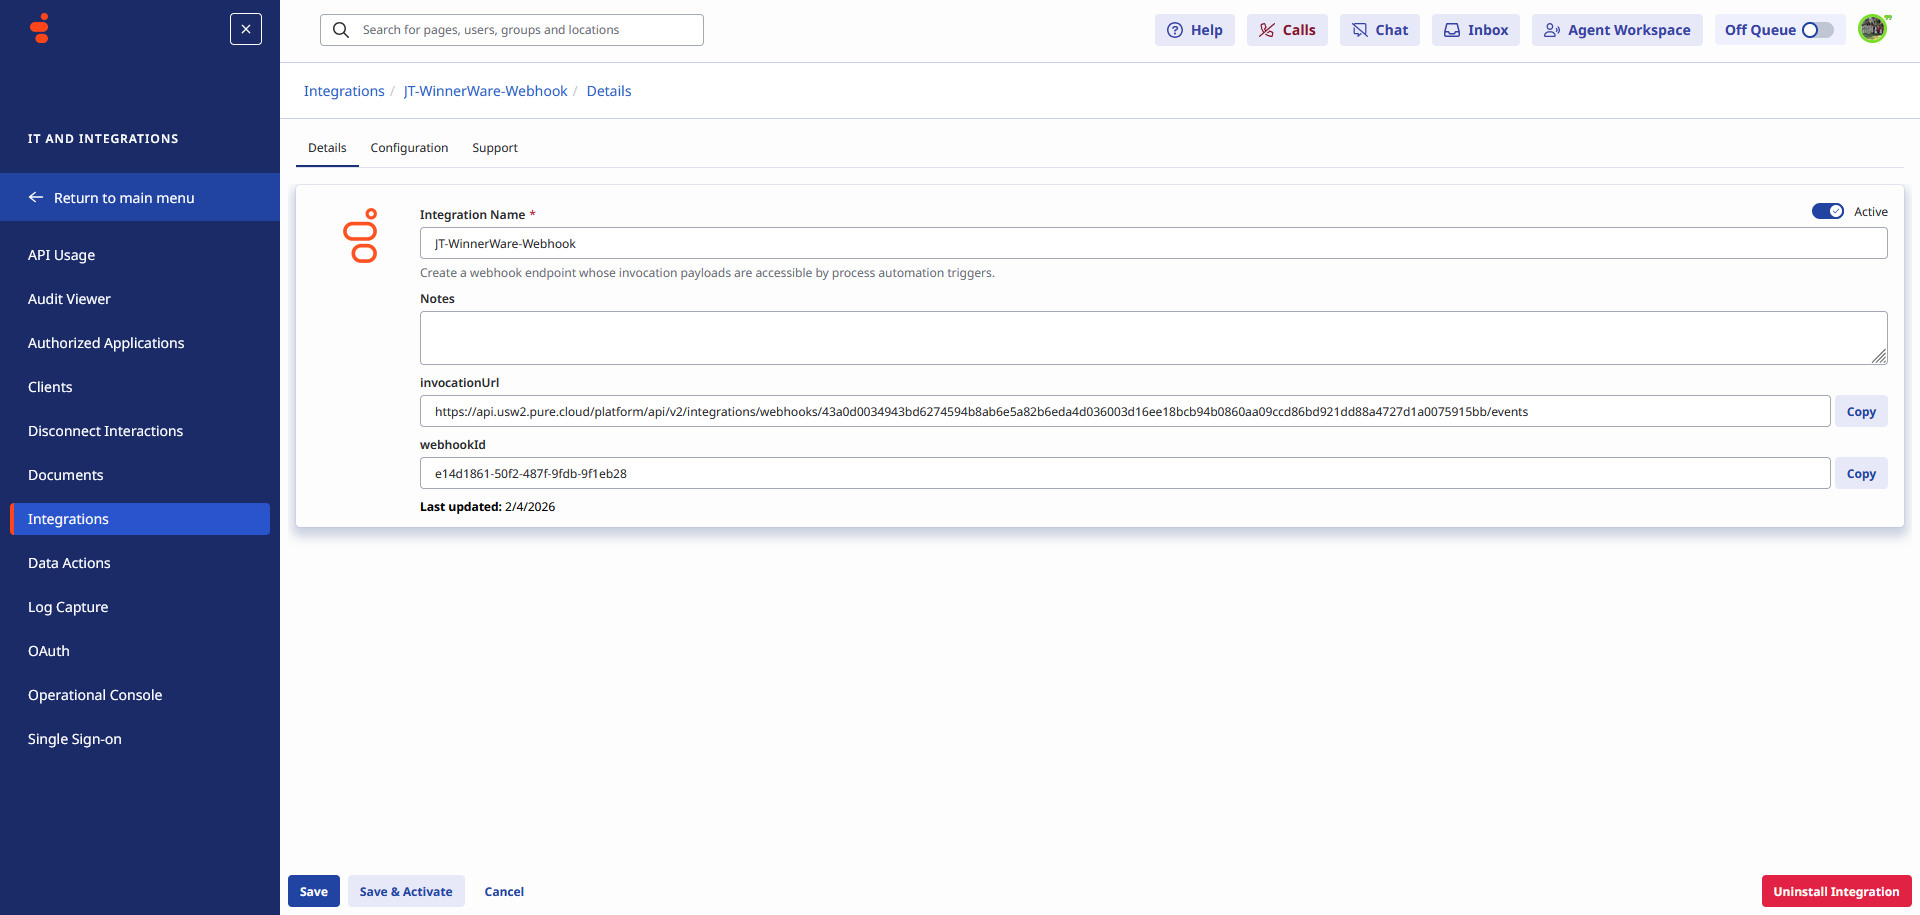Switch to the Configuration tab
Image resolution: width=1920 pixels, height=915 pixels.
pyautogui.click(x=409, y=147)
